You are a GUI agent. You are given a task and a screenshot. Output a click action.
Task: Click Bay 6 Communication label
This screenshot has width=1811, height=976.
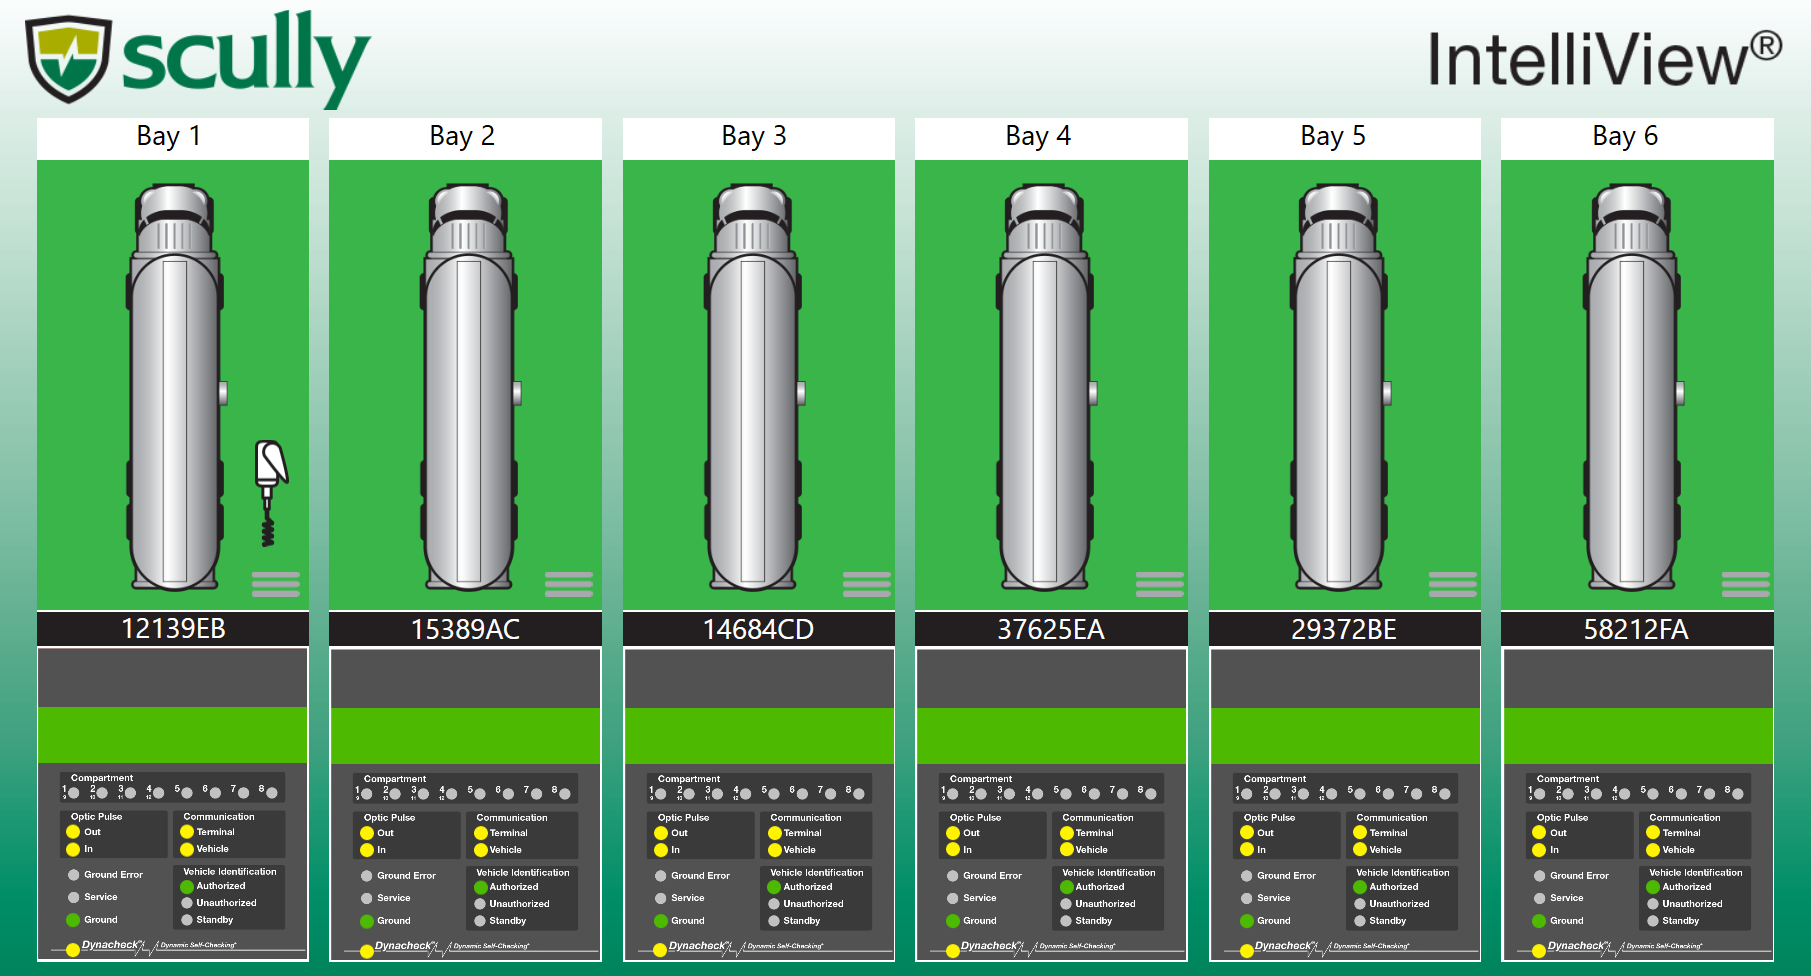(1685, 818)
